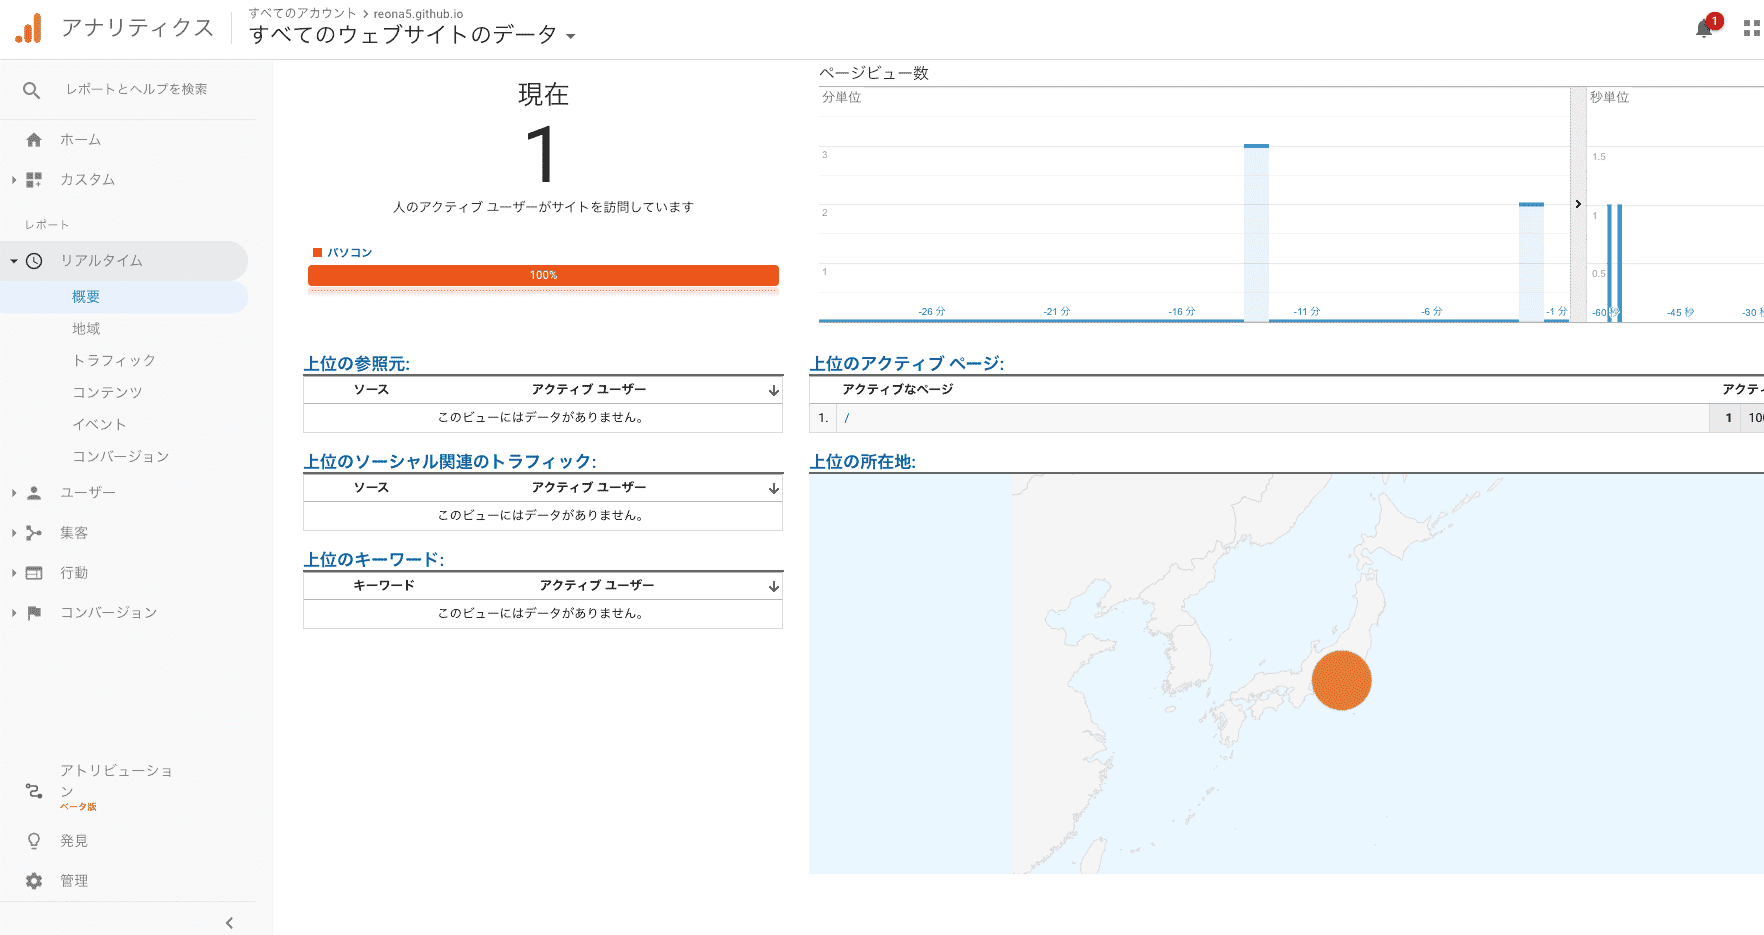The height and width of the screenshot is (935, 1764).
Task: Click the search magnifier icon
Action: pos(32,90)
